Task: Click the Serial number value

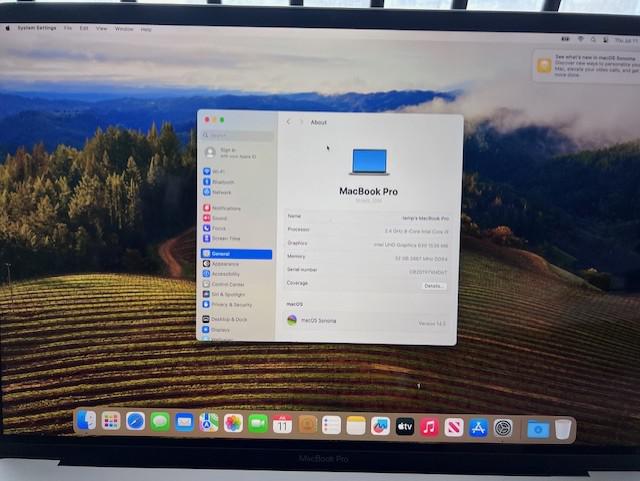Action: click(428, 272)
